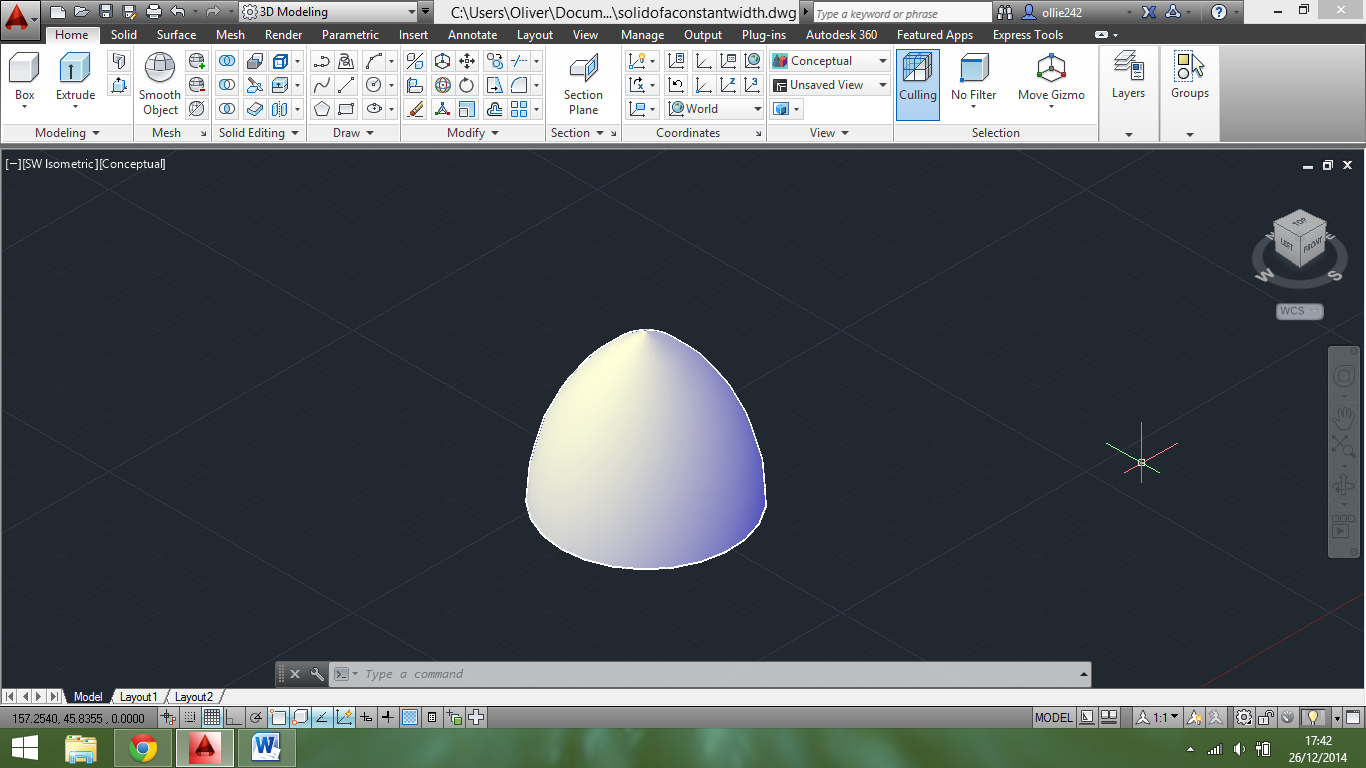Image resolution: width=1366 pixels, height=768 pixels.
Task: Click the annotation scale 1:1 button
Action: (x=1158, y=717)
